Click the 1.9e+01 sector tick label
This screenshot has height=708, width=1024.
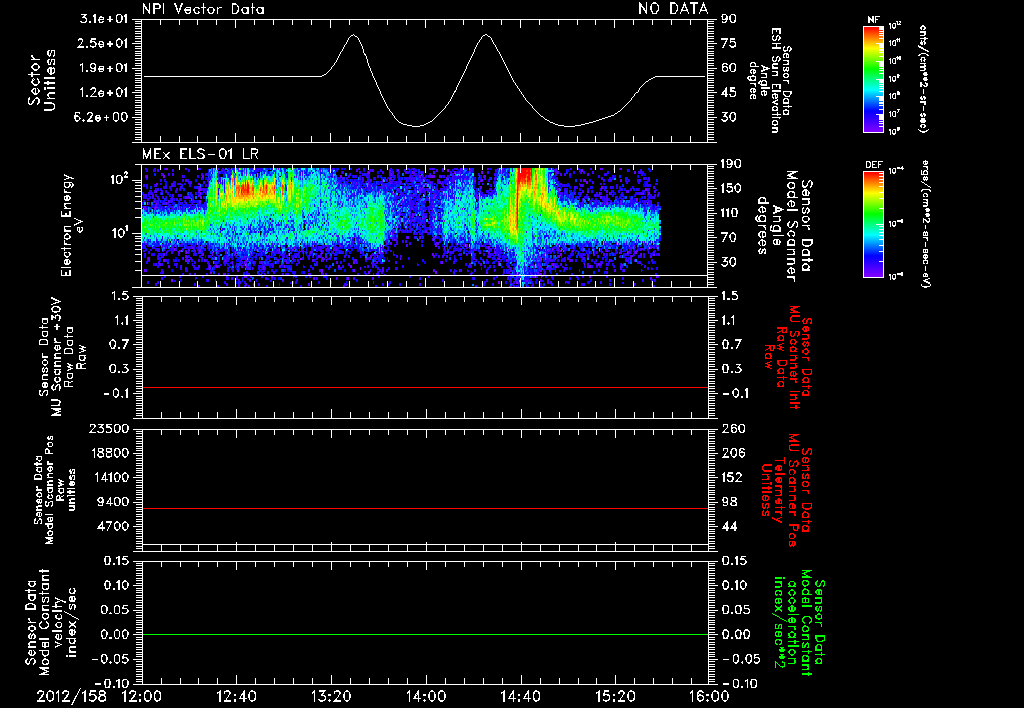click(104, 68)
